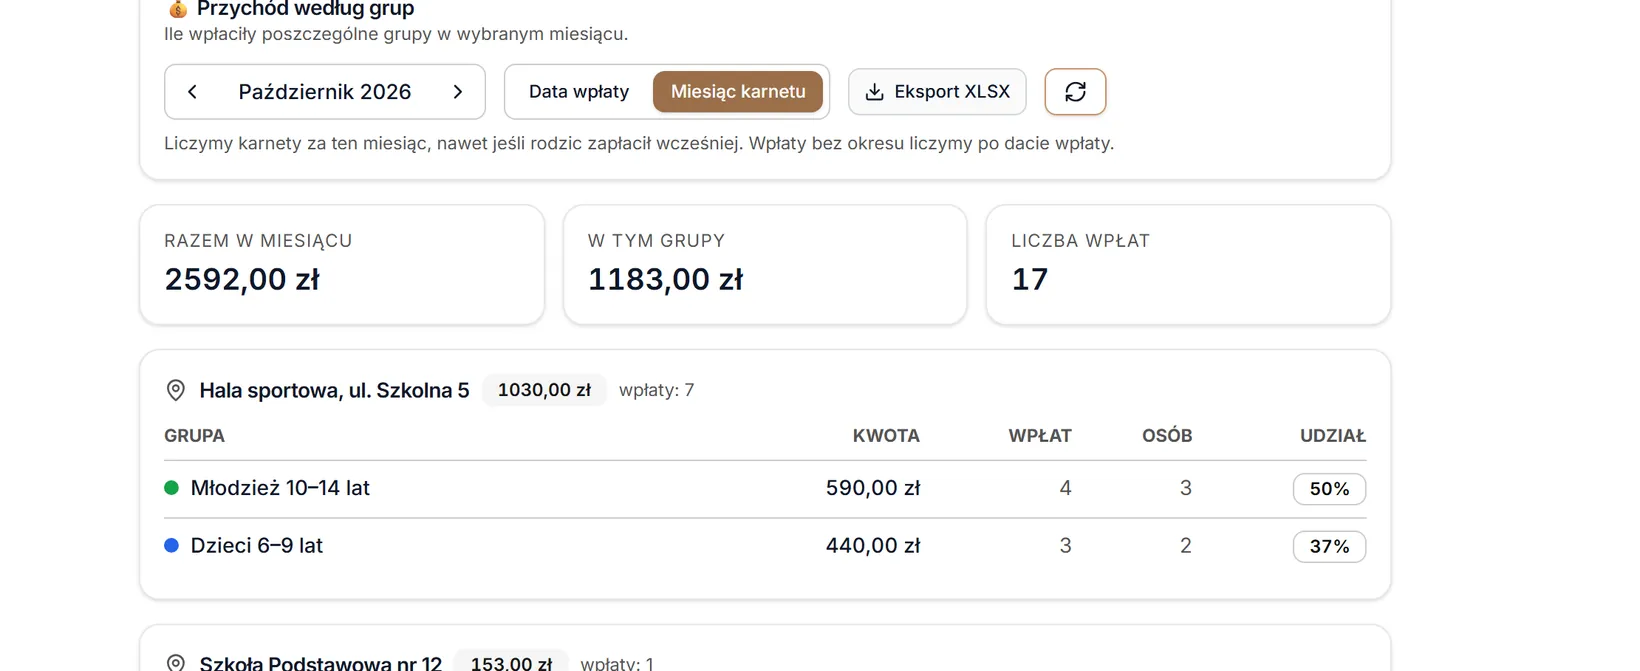The height and width of the screenshot is (671, 1640).
Task: Click the refresh icon button
Action: click(1075, 92)
